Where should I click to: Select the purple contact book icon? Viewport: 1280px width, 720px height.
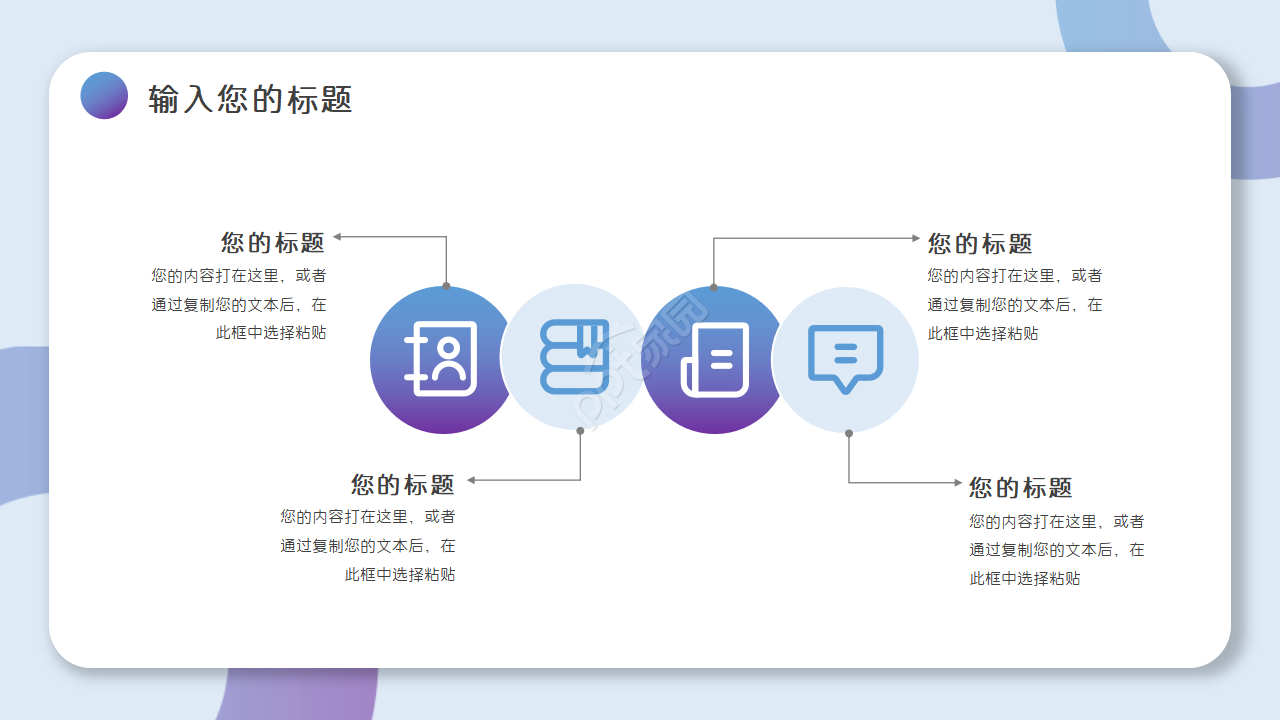[440, 358]
